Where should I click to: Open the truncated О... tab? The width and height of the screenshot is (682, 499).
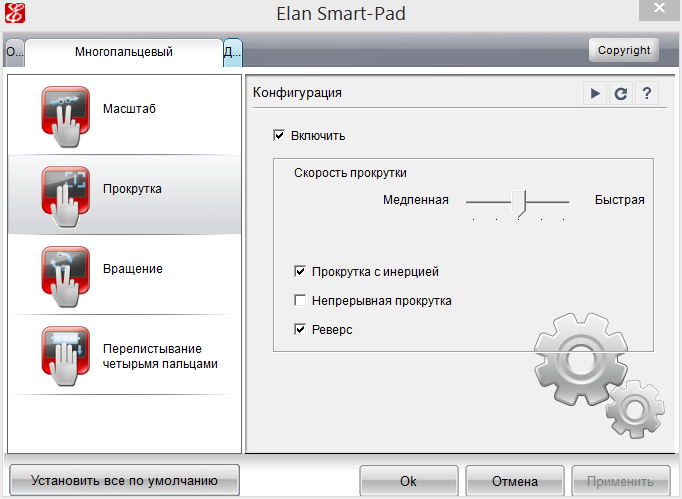pyautogui.click(x=14, y=53)
